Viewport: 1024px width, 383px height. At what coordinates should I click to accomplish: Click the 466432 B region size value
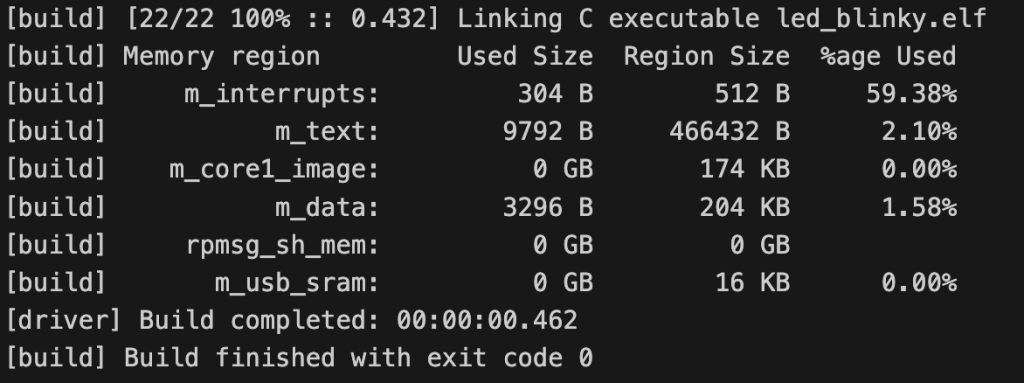[729, 132]
